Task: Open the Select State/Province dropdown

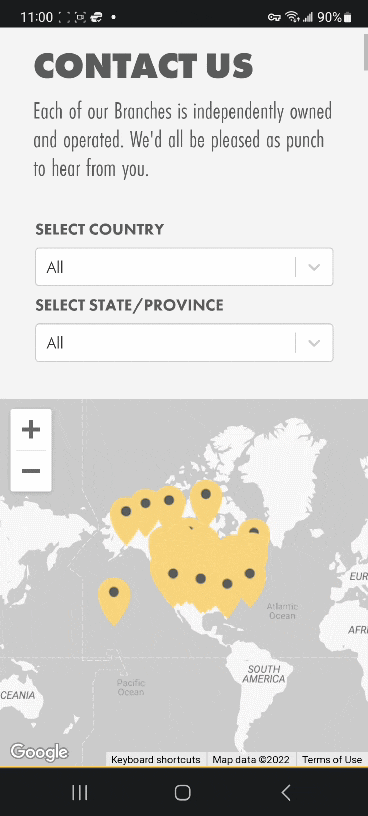Action: [x=184, y=342]
